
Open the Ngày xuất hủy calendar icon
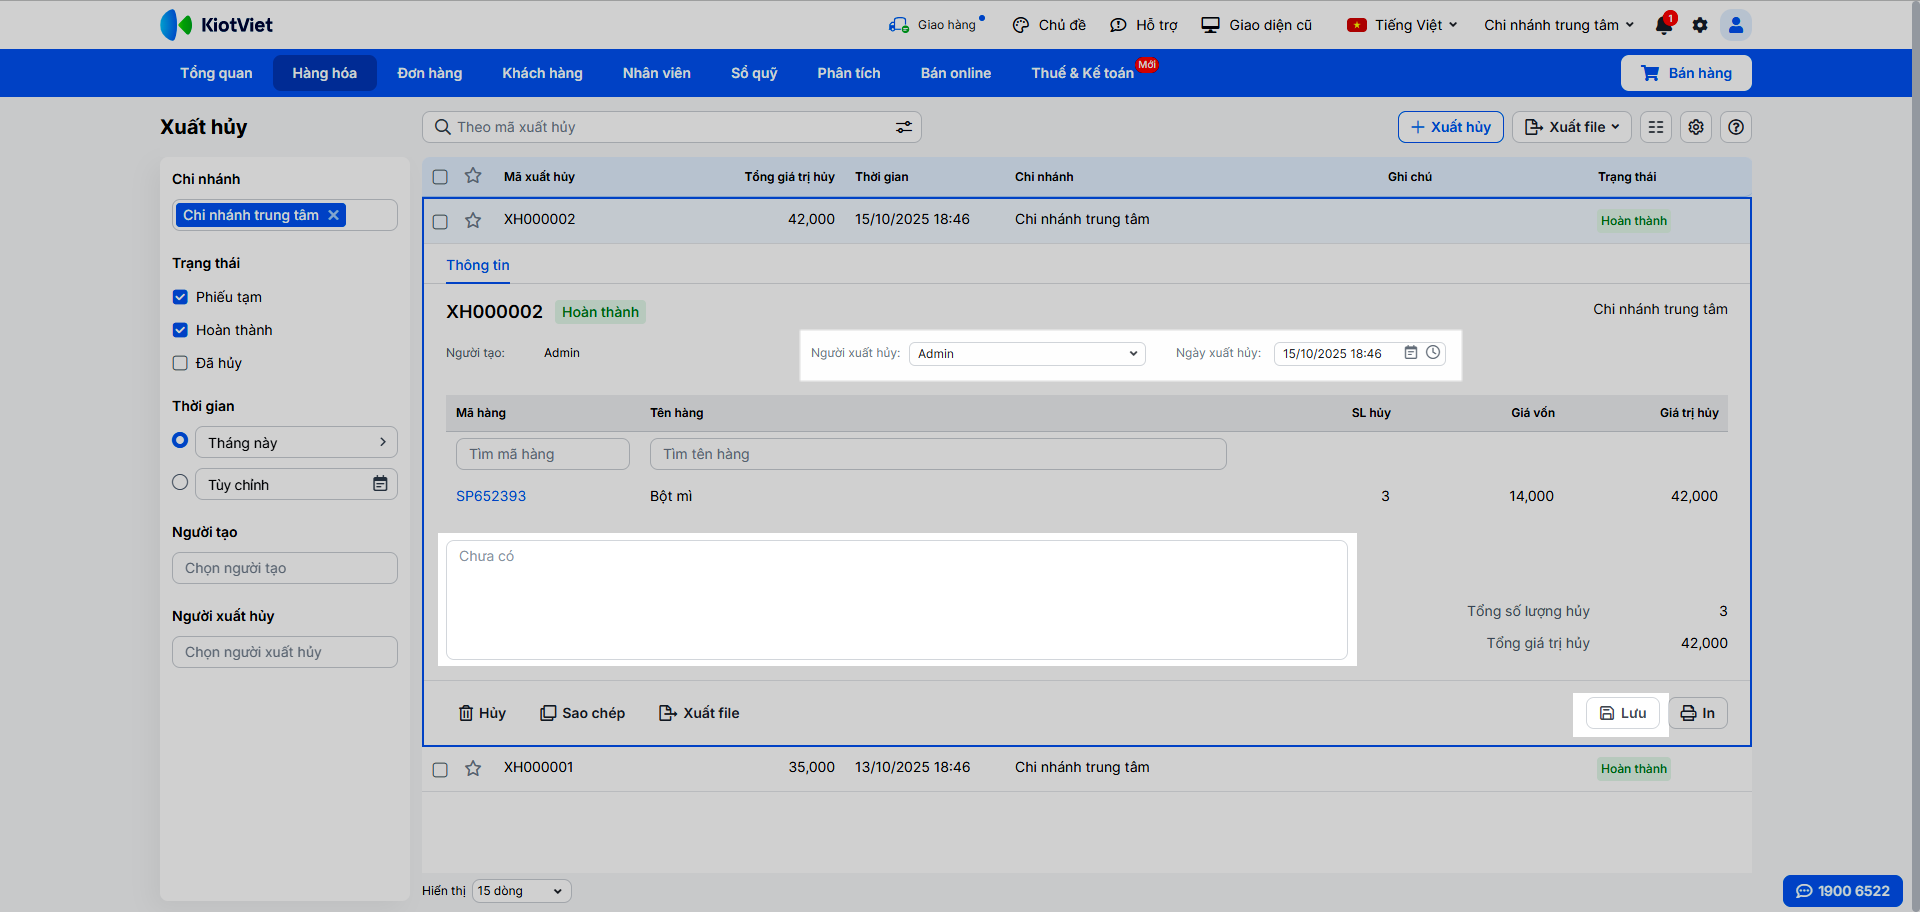coord(1411,353)
